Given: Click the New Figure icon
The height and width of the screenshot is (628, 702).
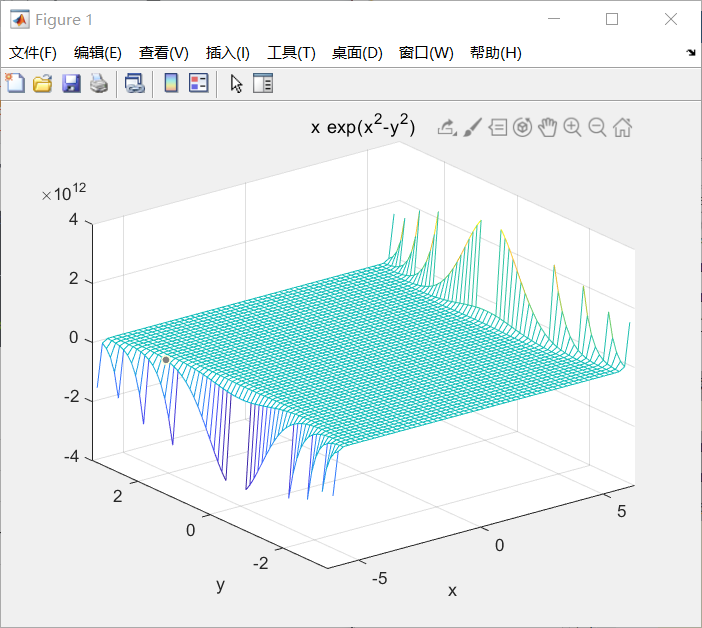Looking at the screenshot, I should [15, 83].
